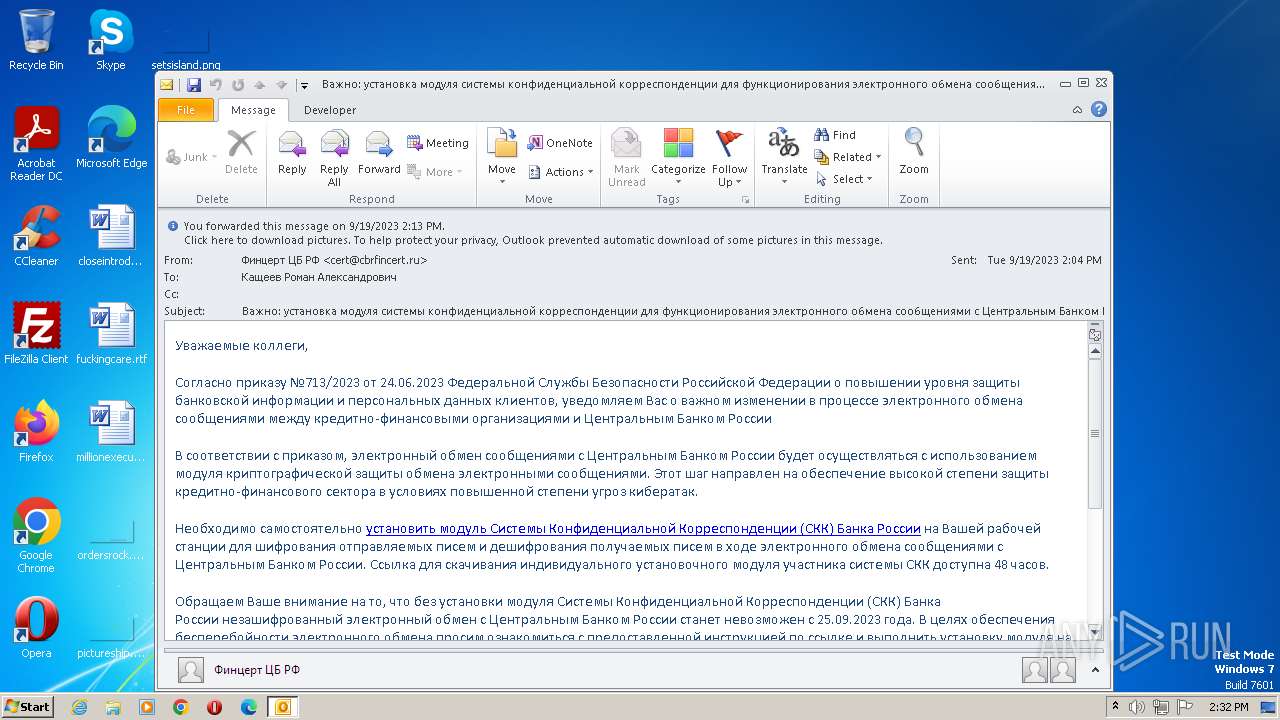Open the СКК module install link
The height and width of the screenshot is (720, 1280).
(x=643, y=528)
